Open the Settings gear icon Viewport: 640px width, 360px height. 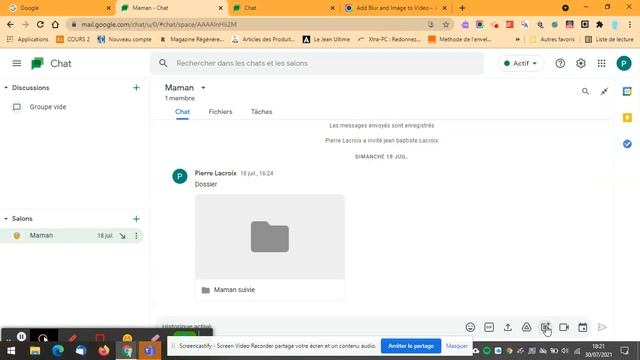(581, 63)
